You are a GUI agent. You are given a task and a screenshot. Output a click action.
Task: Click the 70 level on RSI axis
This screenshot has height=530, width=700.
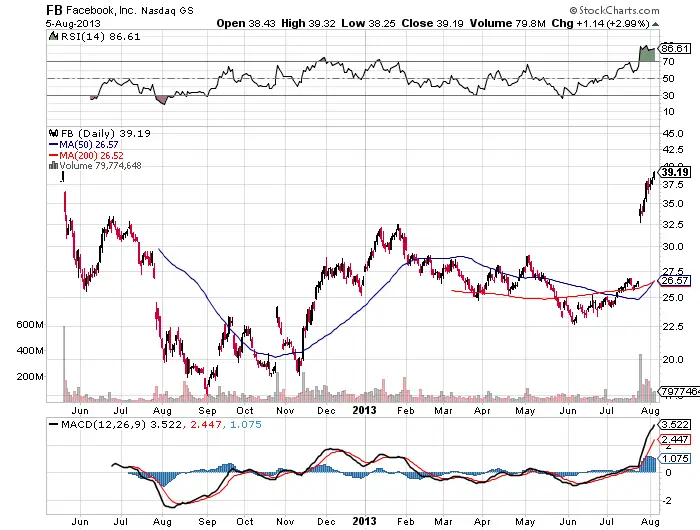[668, 62]
